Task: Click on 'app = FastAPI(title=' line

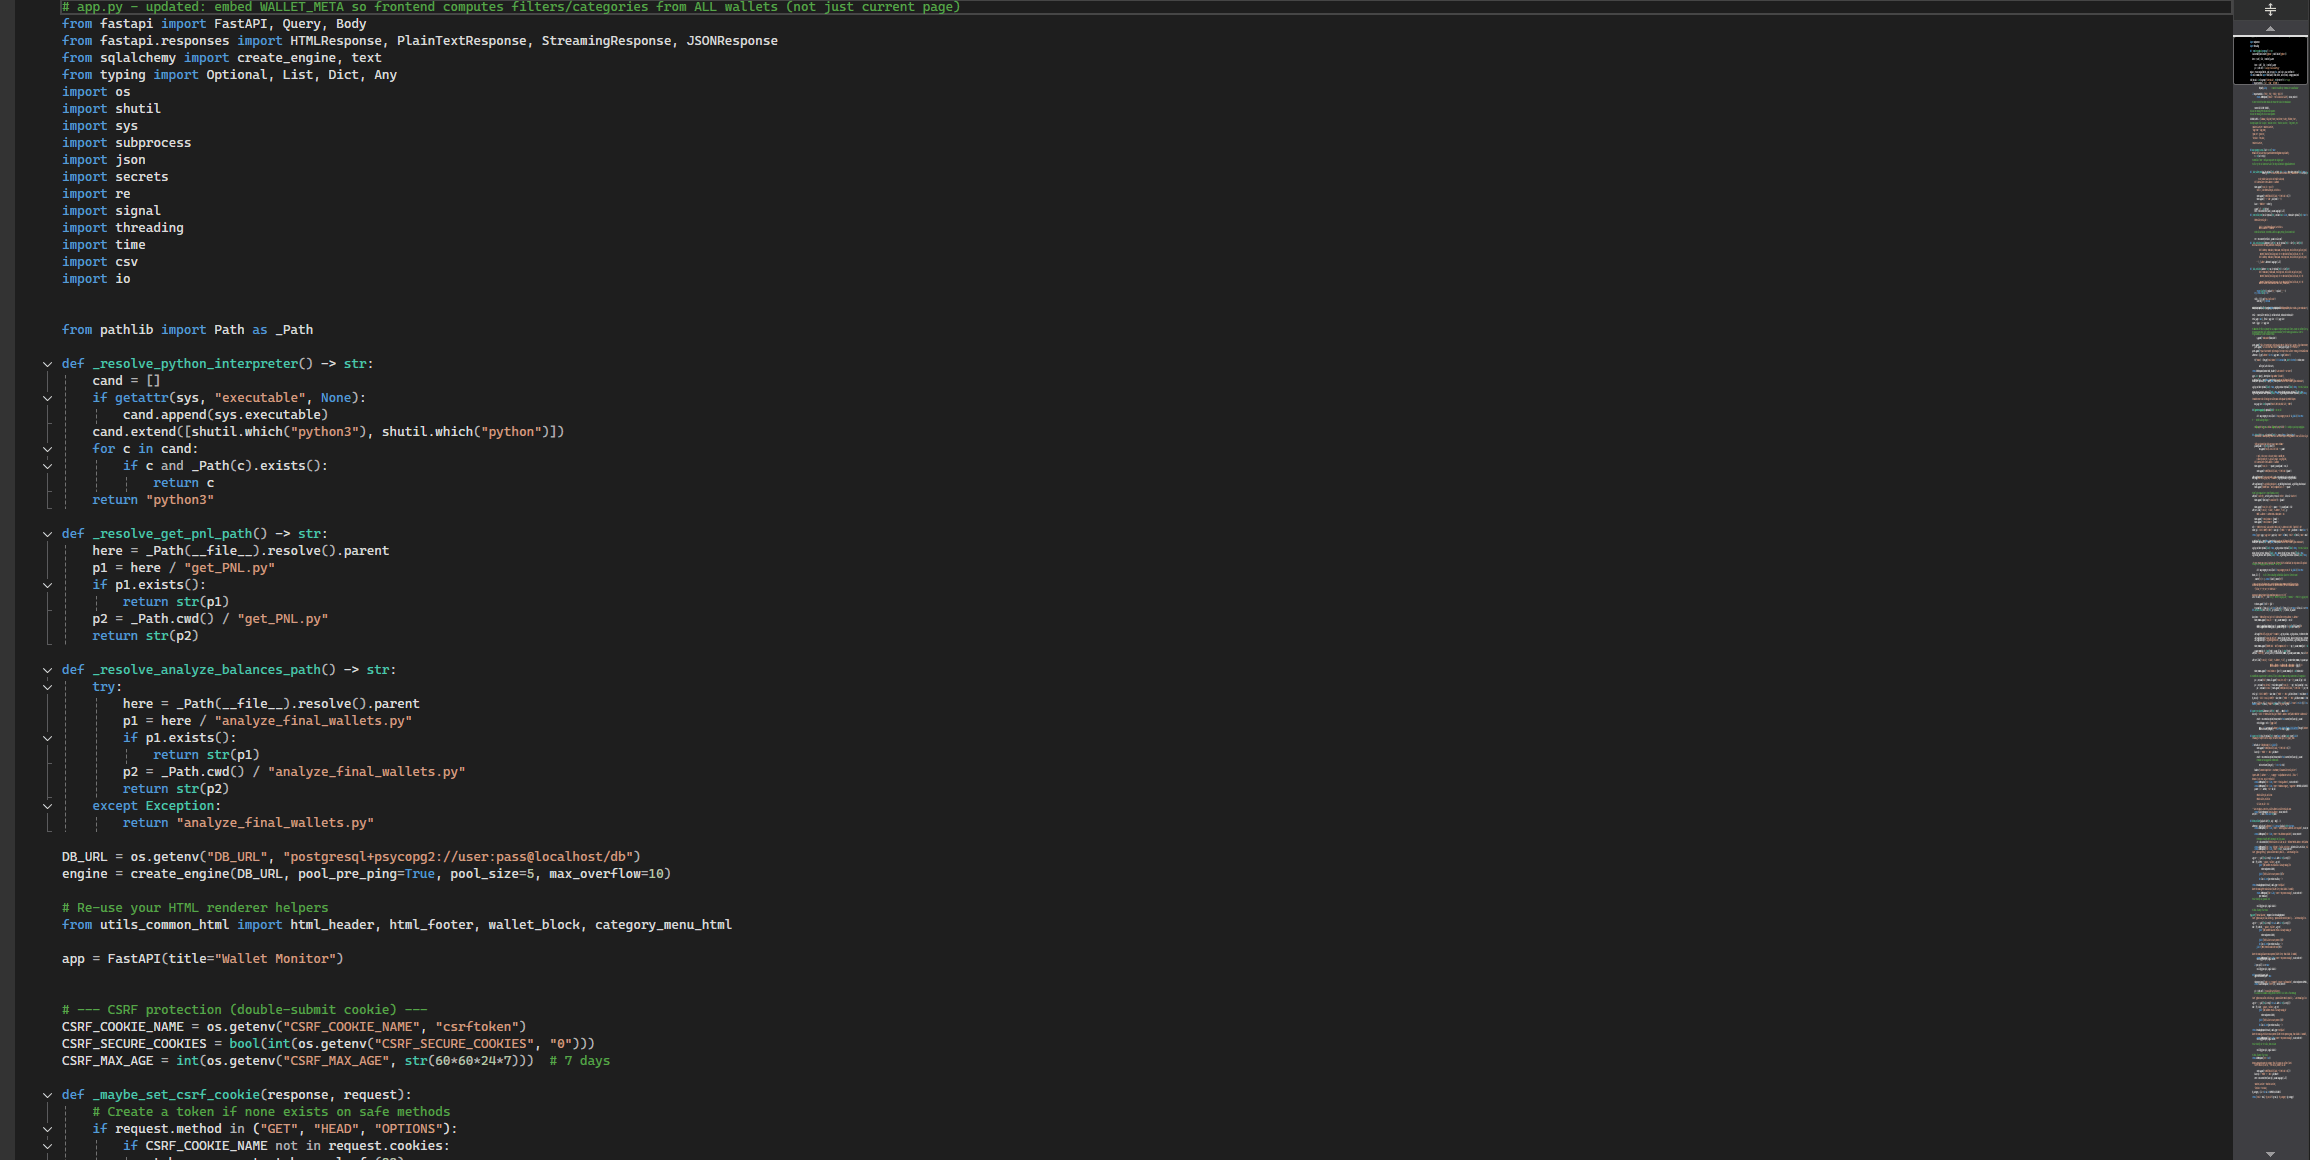Action: click(202, 959)
